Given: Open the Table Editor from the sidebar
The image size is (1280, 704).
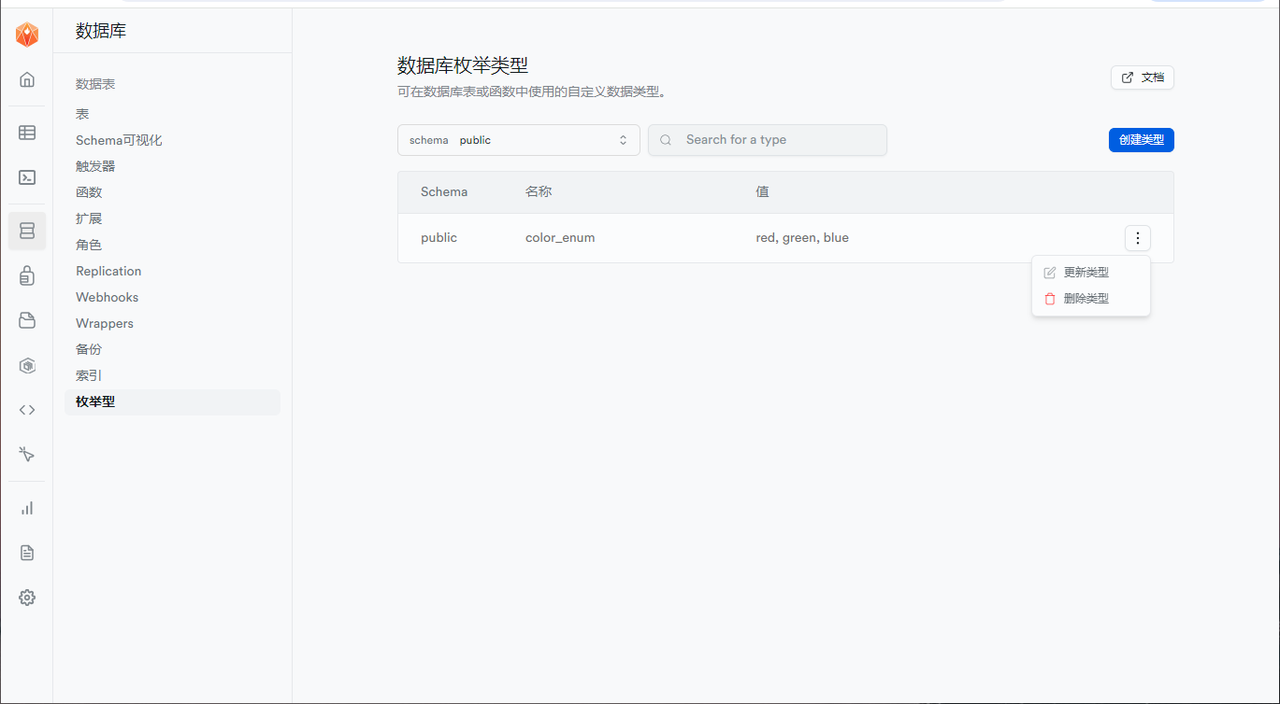Looking at the screenshot, I should pyautogui.click(x=27, y=132).
